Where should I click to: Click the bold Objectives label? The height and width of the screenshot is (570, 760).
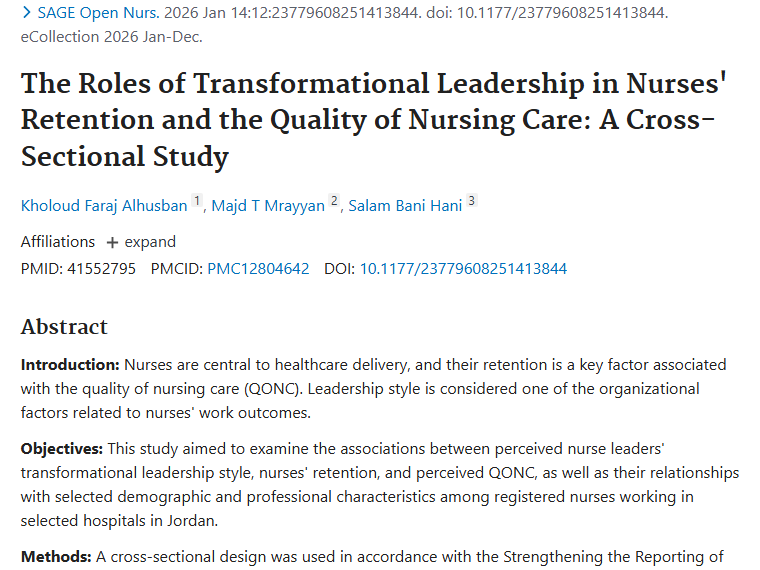pyautogui.click(x=62, y=449)
